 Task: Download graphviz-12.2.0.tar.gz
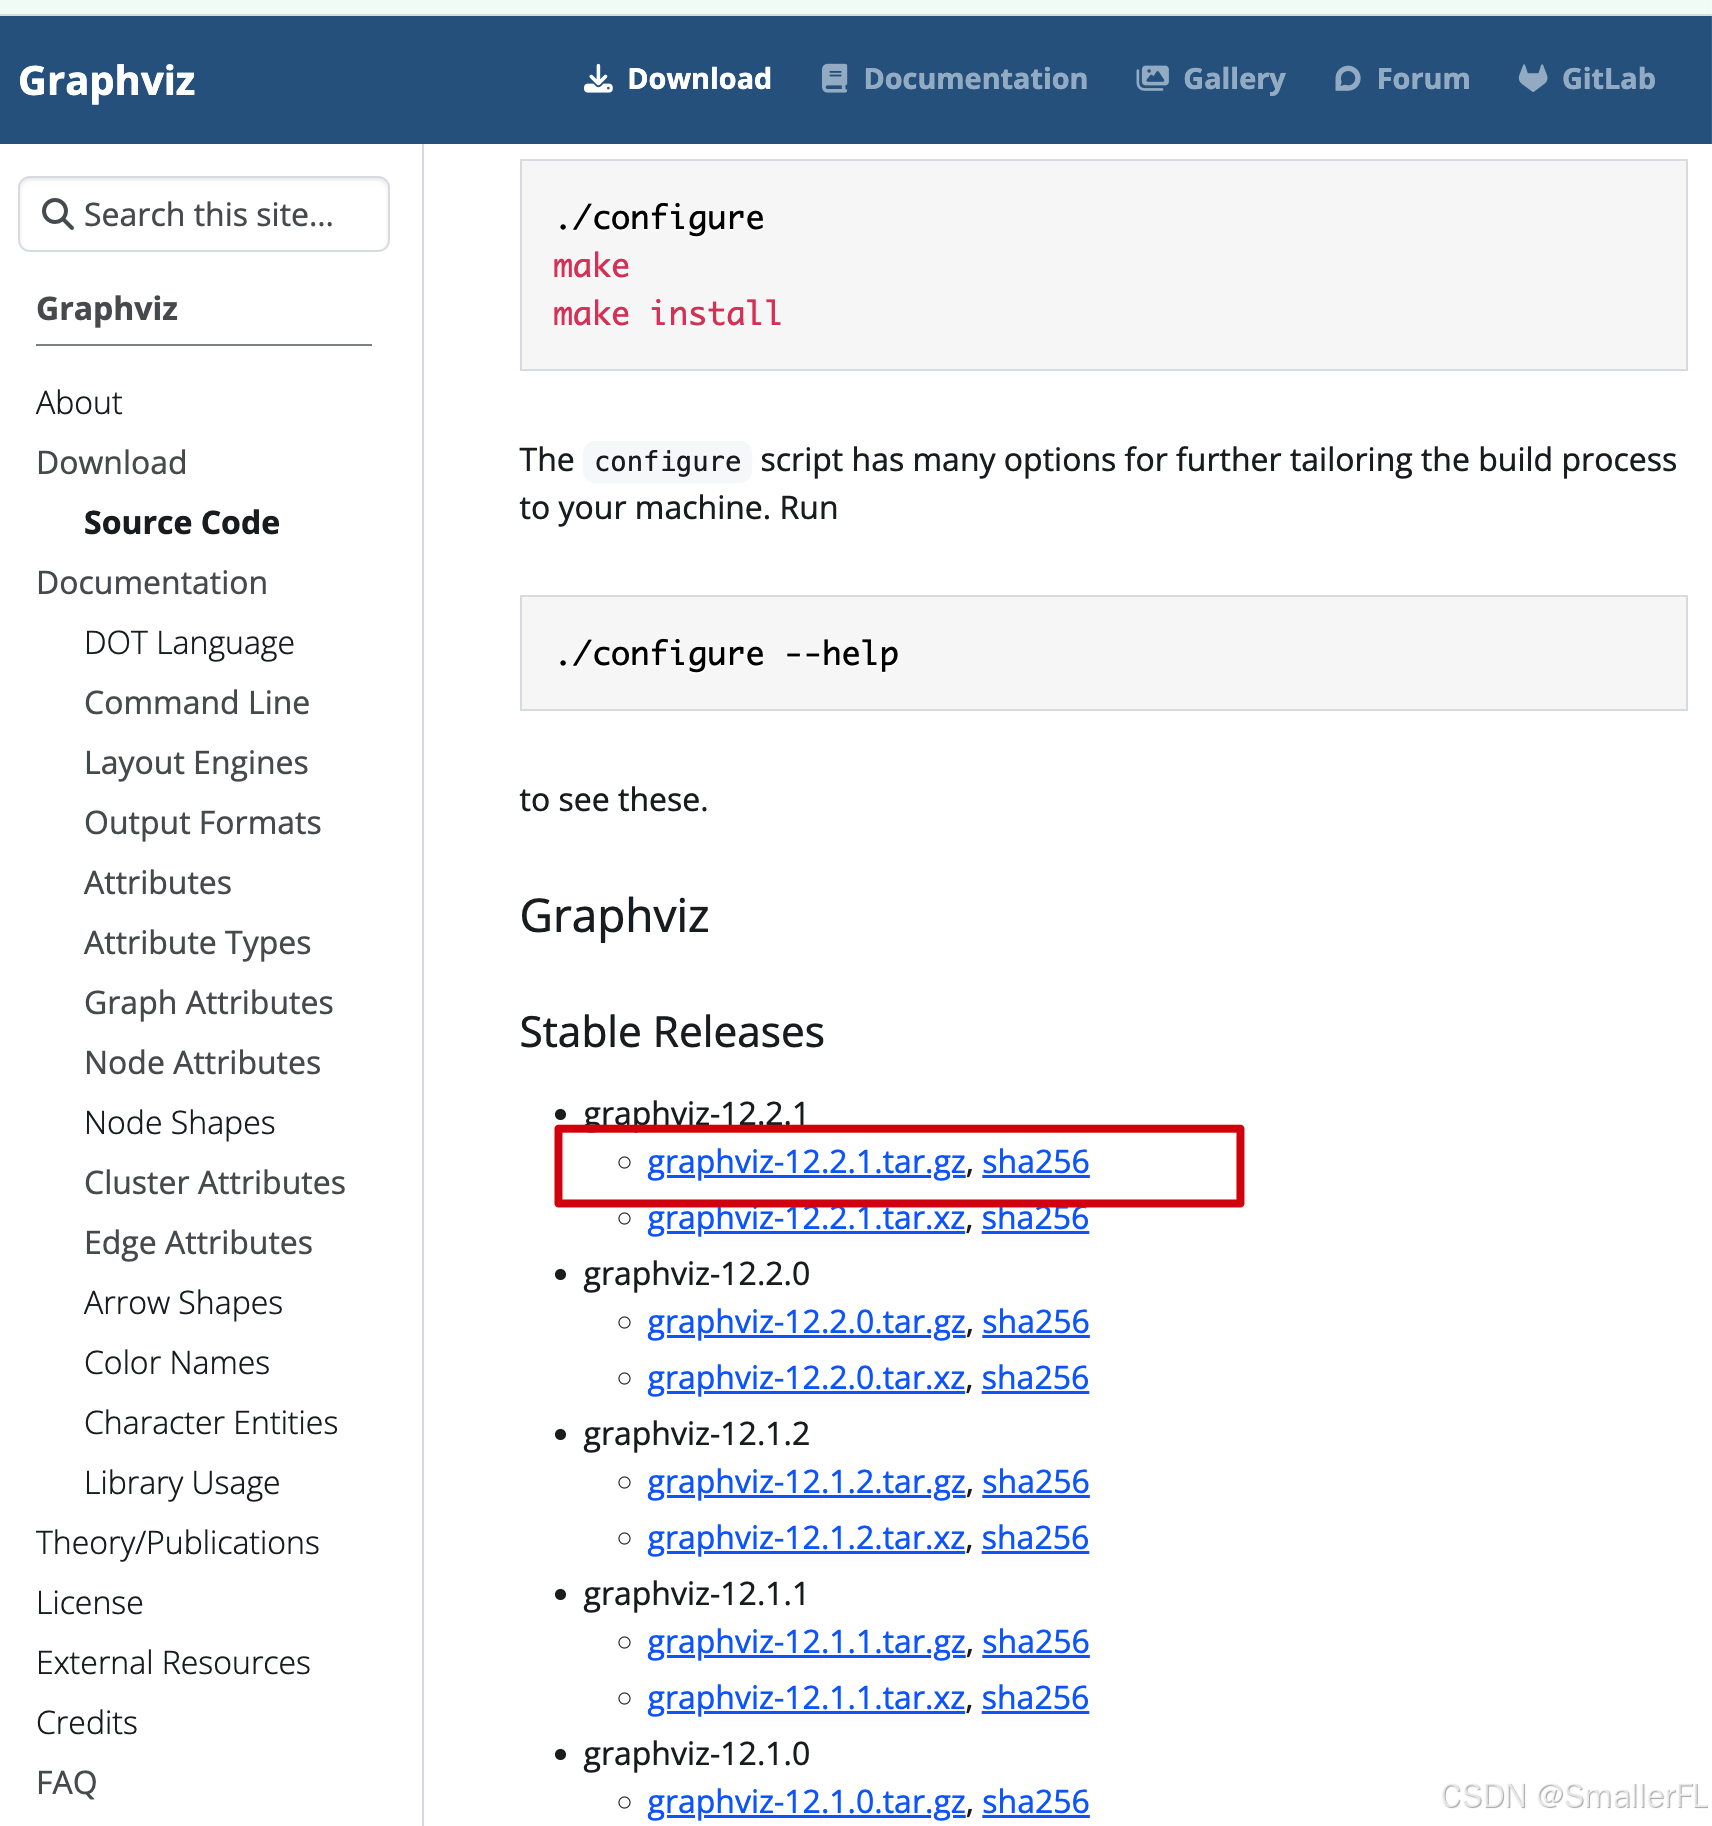(806, 1322)
